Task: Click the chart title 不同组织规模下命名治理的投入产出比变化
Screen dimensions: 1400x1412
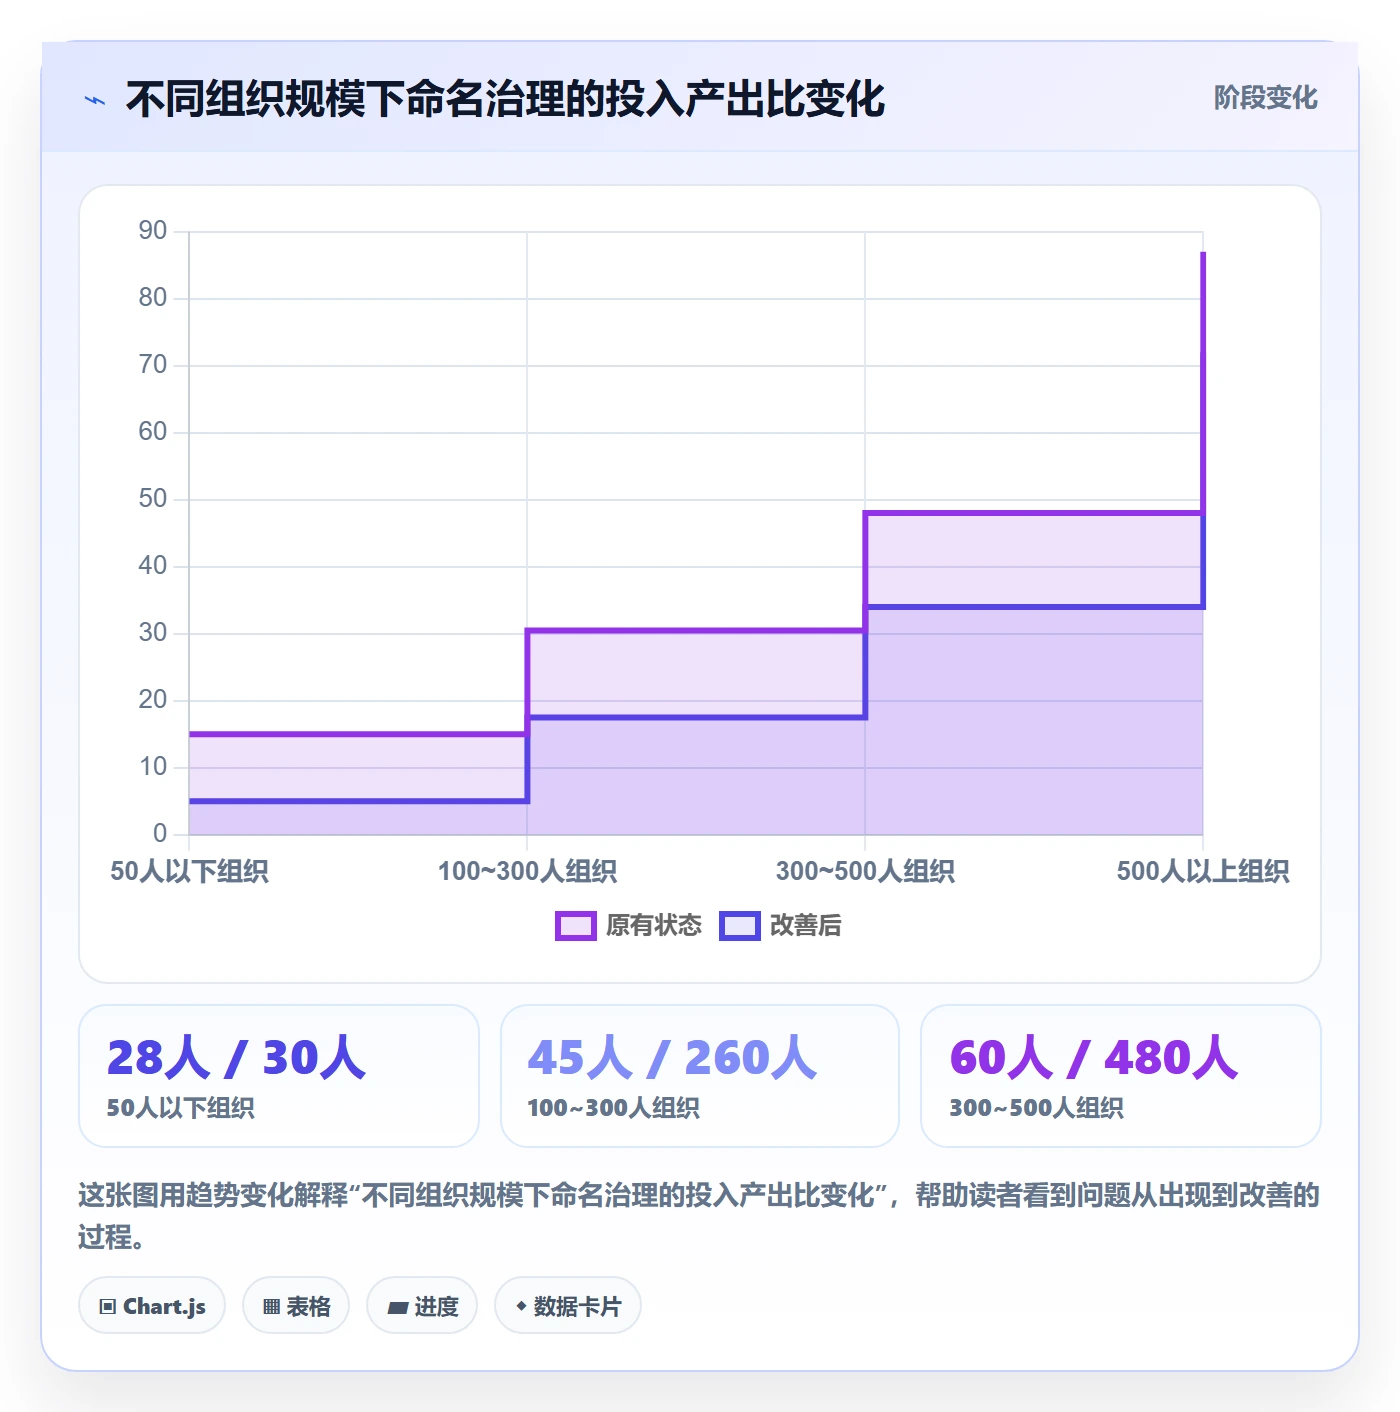Action: [505, 99]
